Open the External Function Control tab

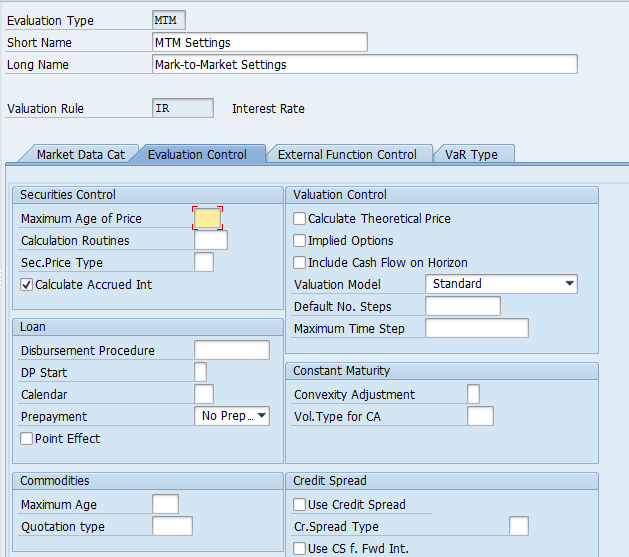click(x=347, y=154)
